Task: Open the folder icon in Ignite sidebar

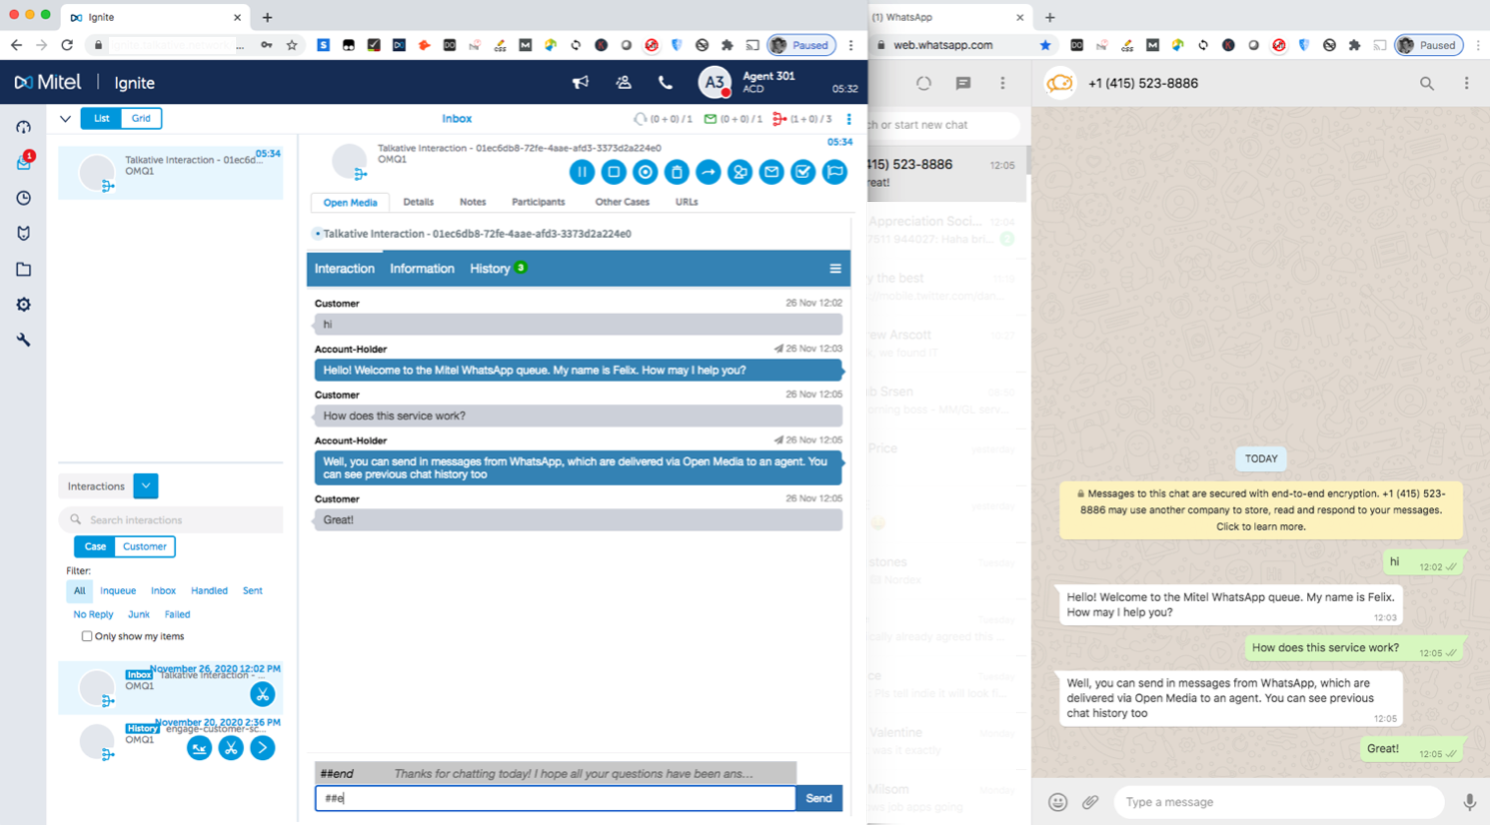Action: [x=23, y=269]
